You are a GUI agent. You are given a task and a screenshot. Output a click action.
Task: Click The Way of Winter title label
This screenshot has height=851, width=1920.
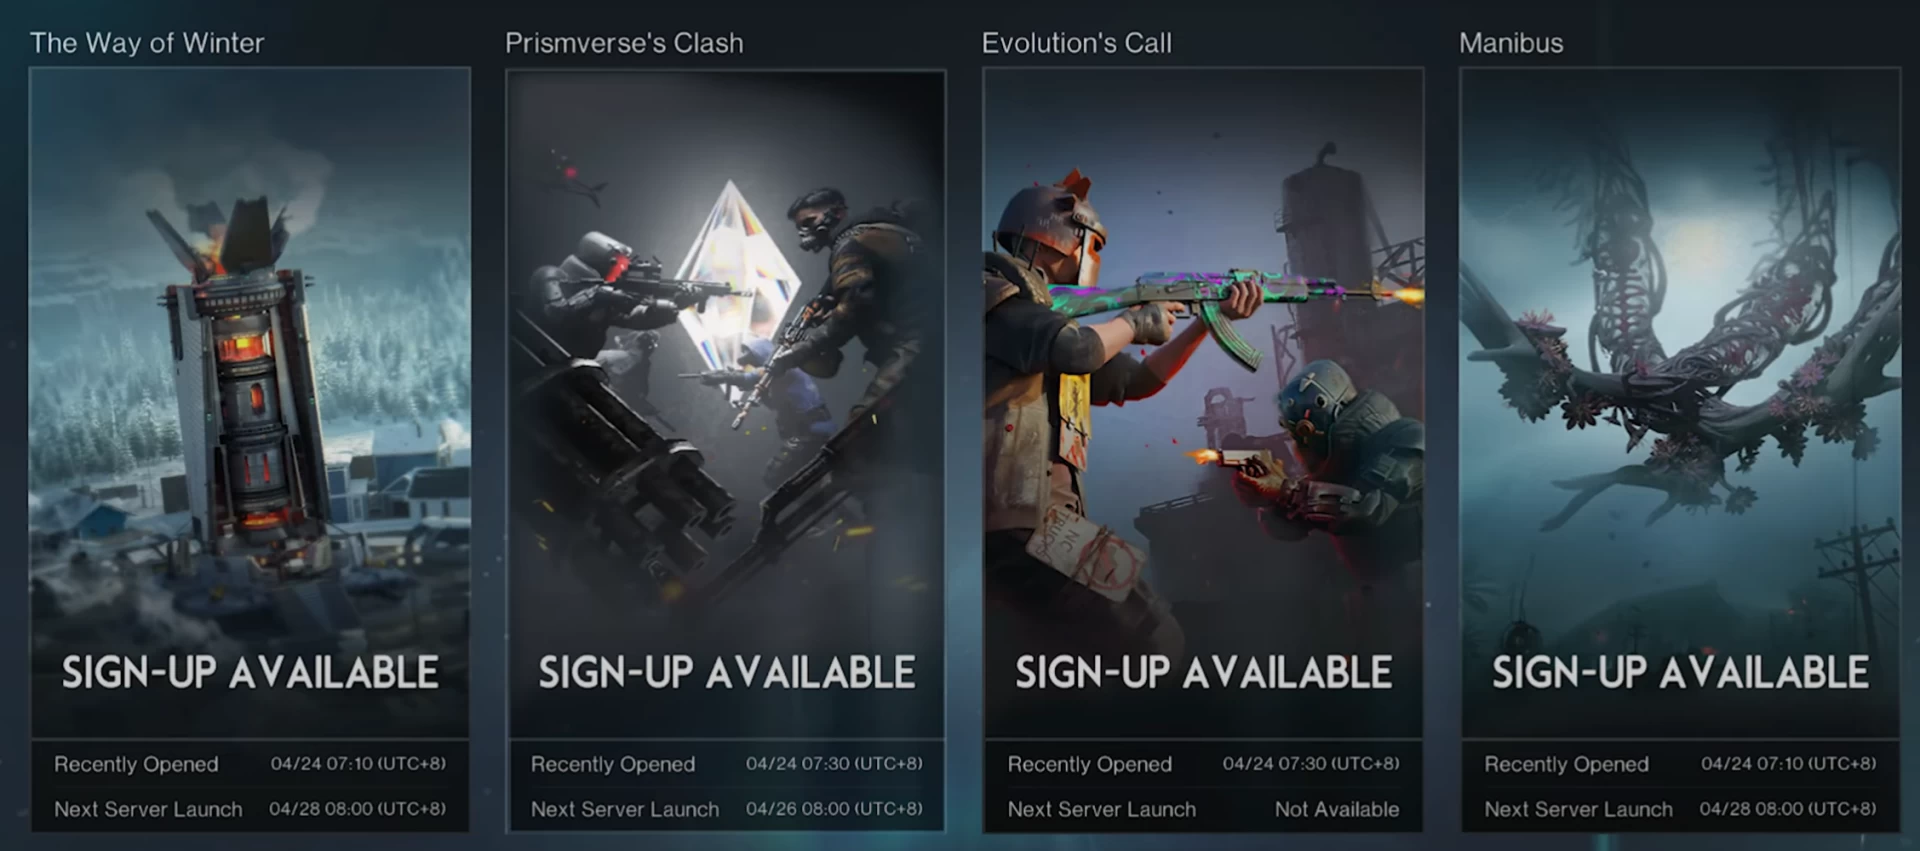coord(147,43)
